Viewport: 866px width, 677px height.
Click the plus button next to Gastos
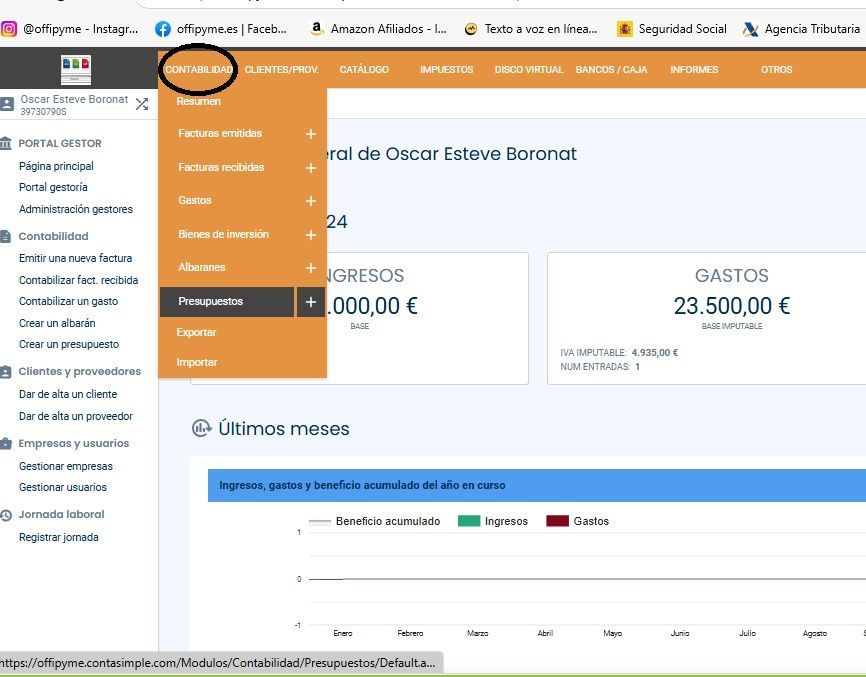click(311, 200)
